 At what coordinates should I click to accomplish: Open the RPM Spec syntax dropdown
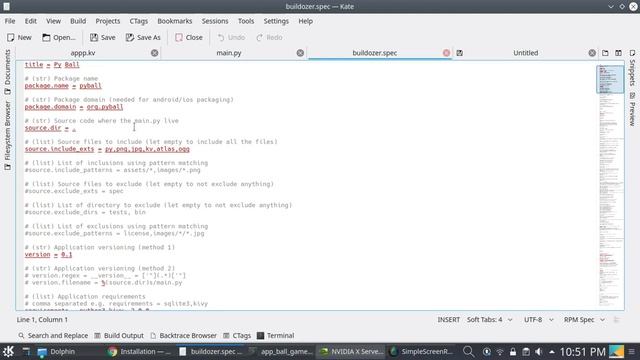click(584, 320)
